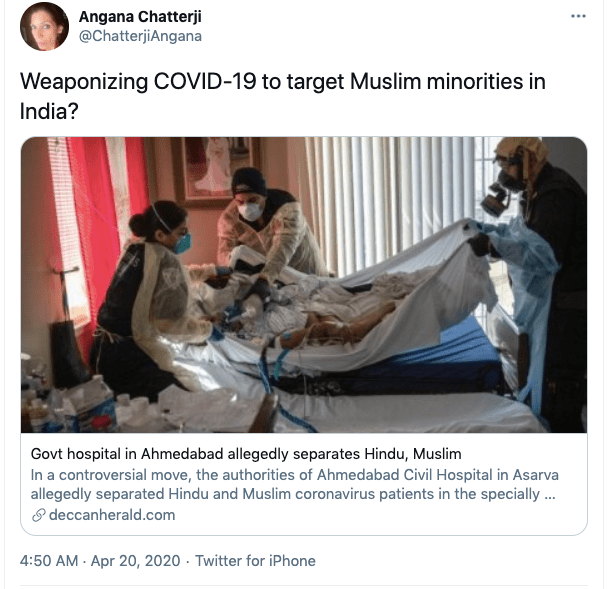Click the @ChatterjiAngana handle

pos(140,36)
